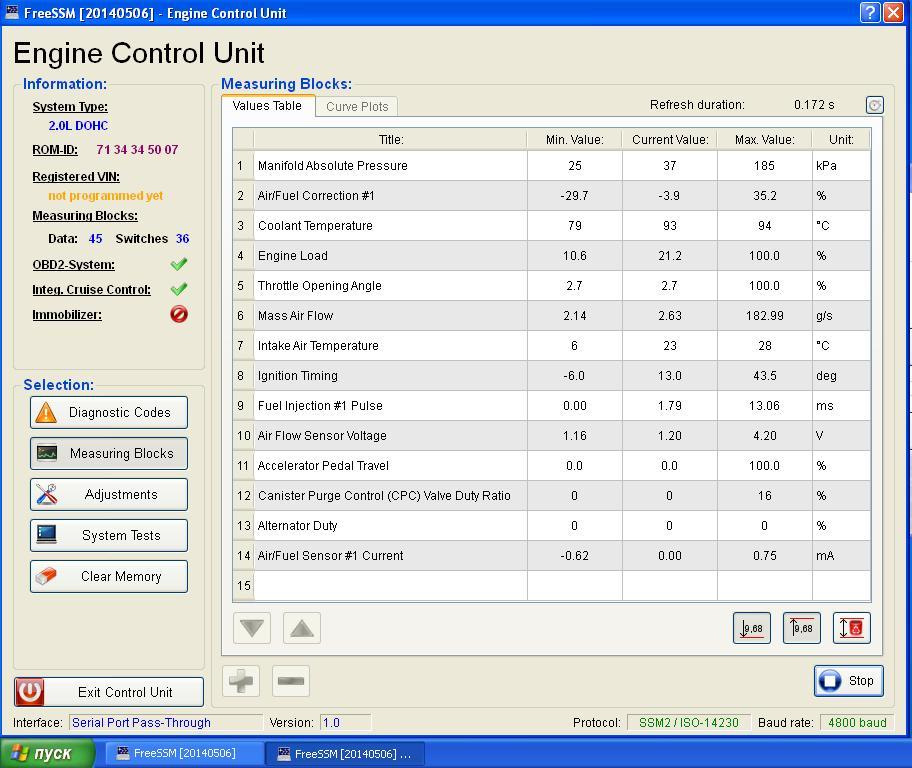This screenshot has width=912, height=768.
Task: Select Air Flow Sensor Voltage row
Action: 551,436
